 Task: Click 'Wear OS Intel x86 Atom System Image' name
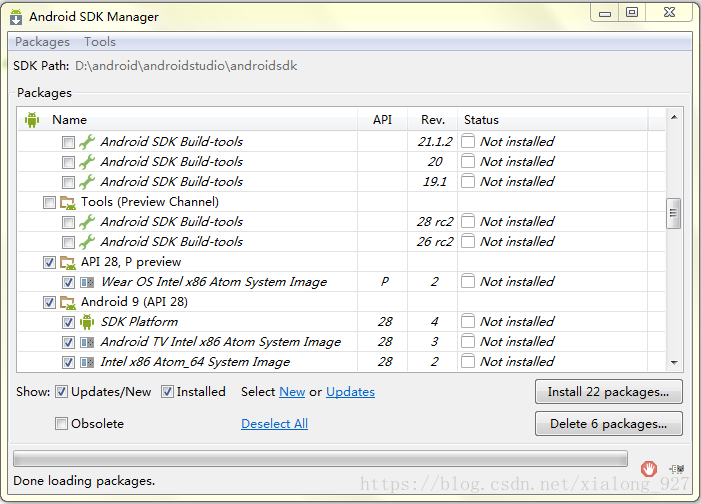214,282
